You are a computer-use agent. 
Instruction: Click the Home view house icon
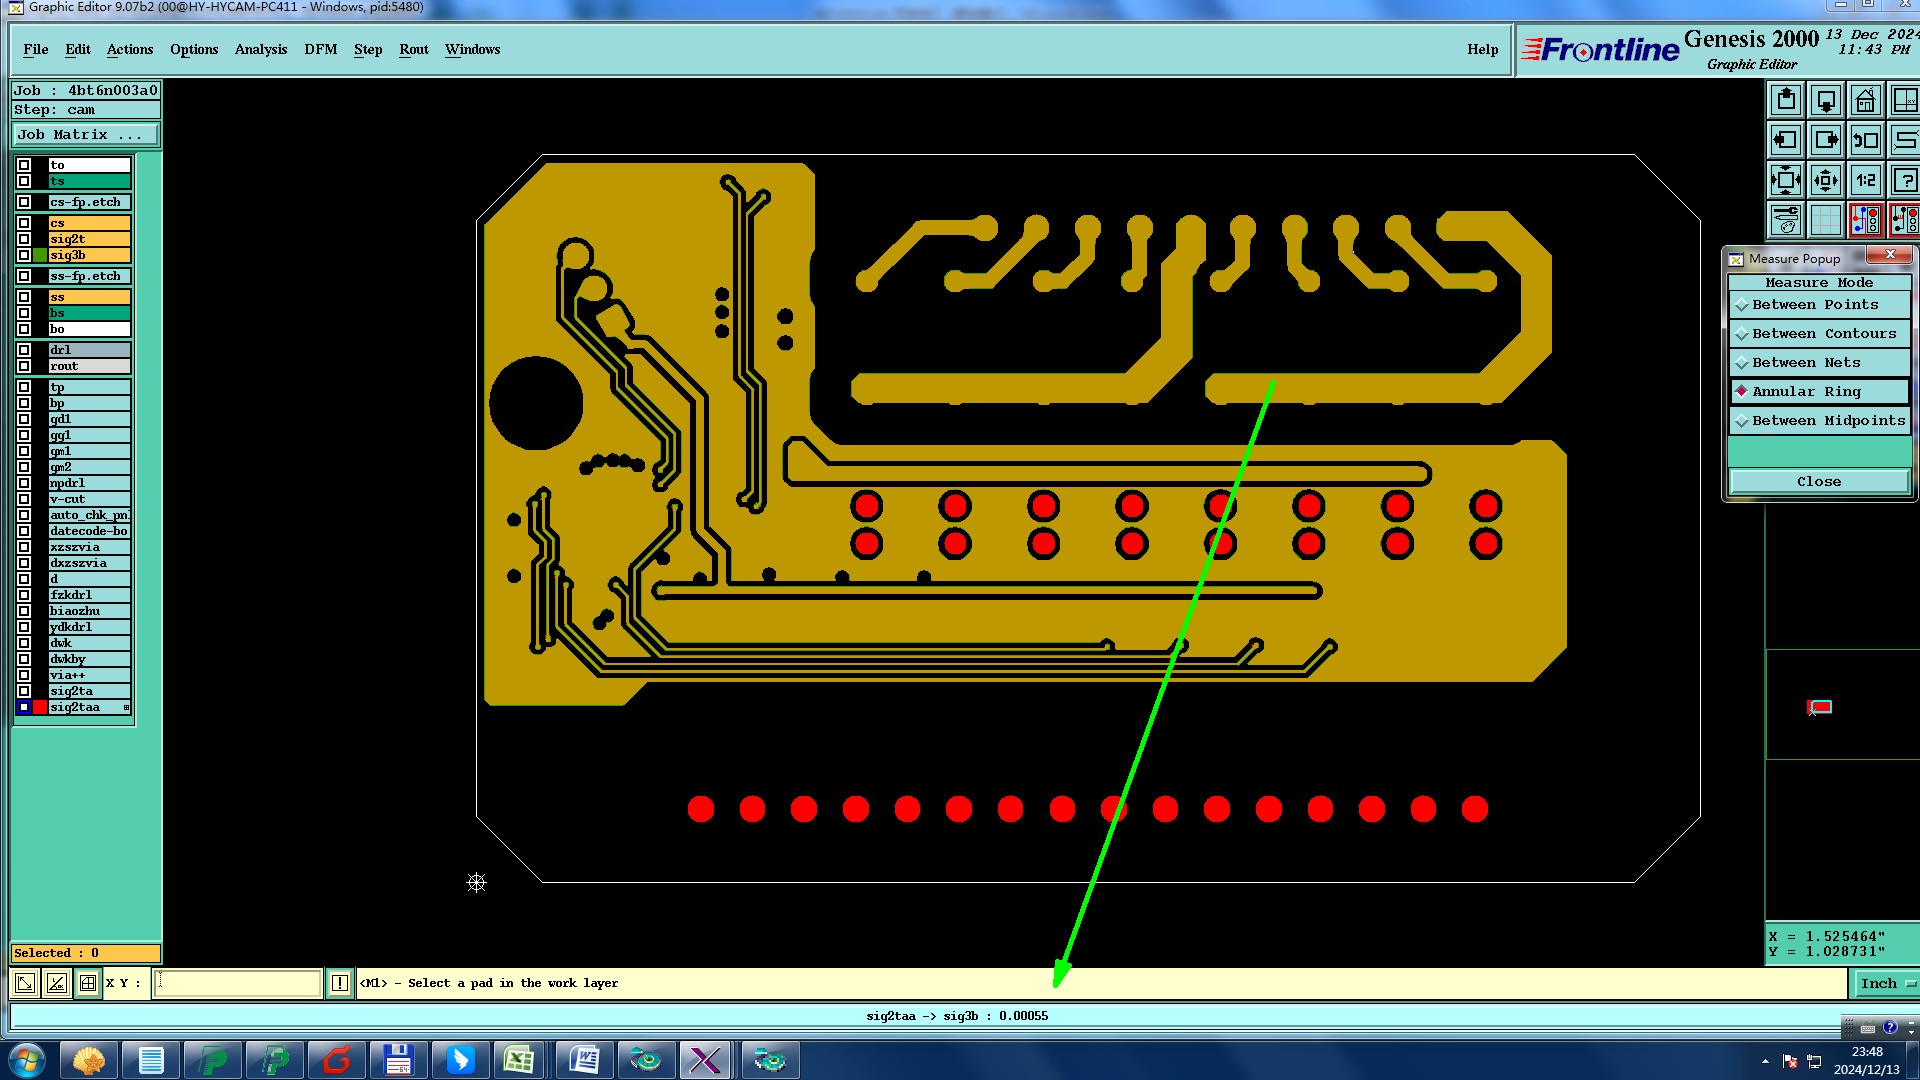tap(1866, 100)
